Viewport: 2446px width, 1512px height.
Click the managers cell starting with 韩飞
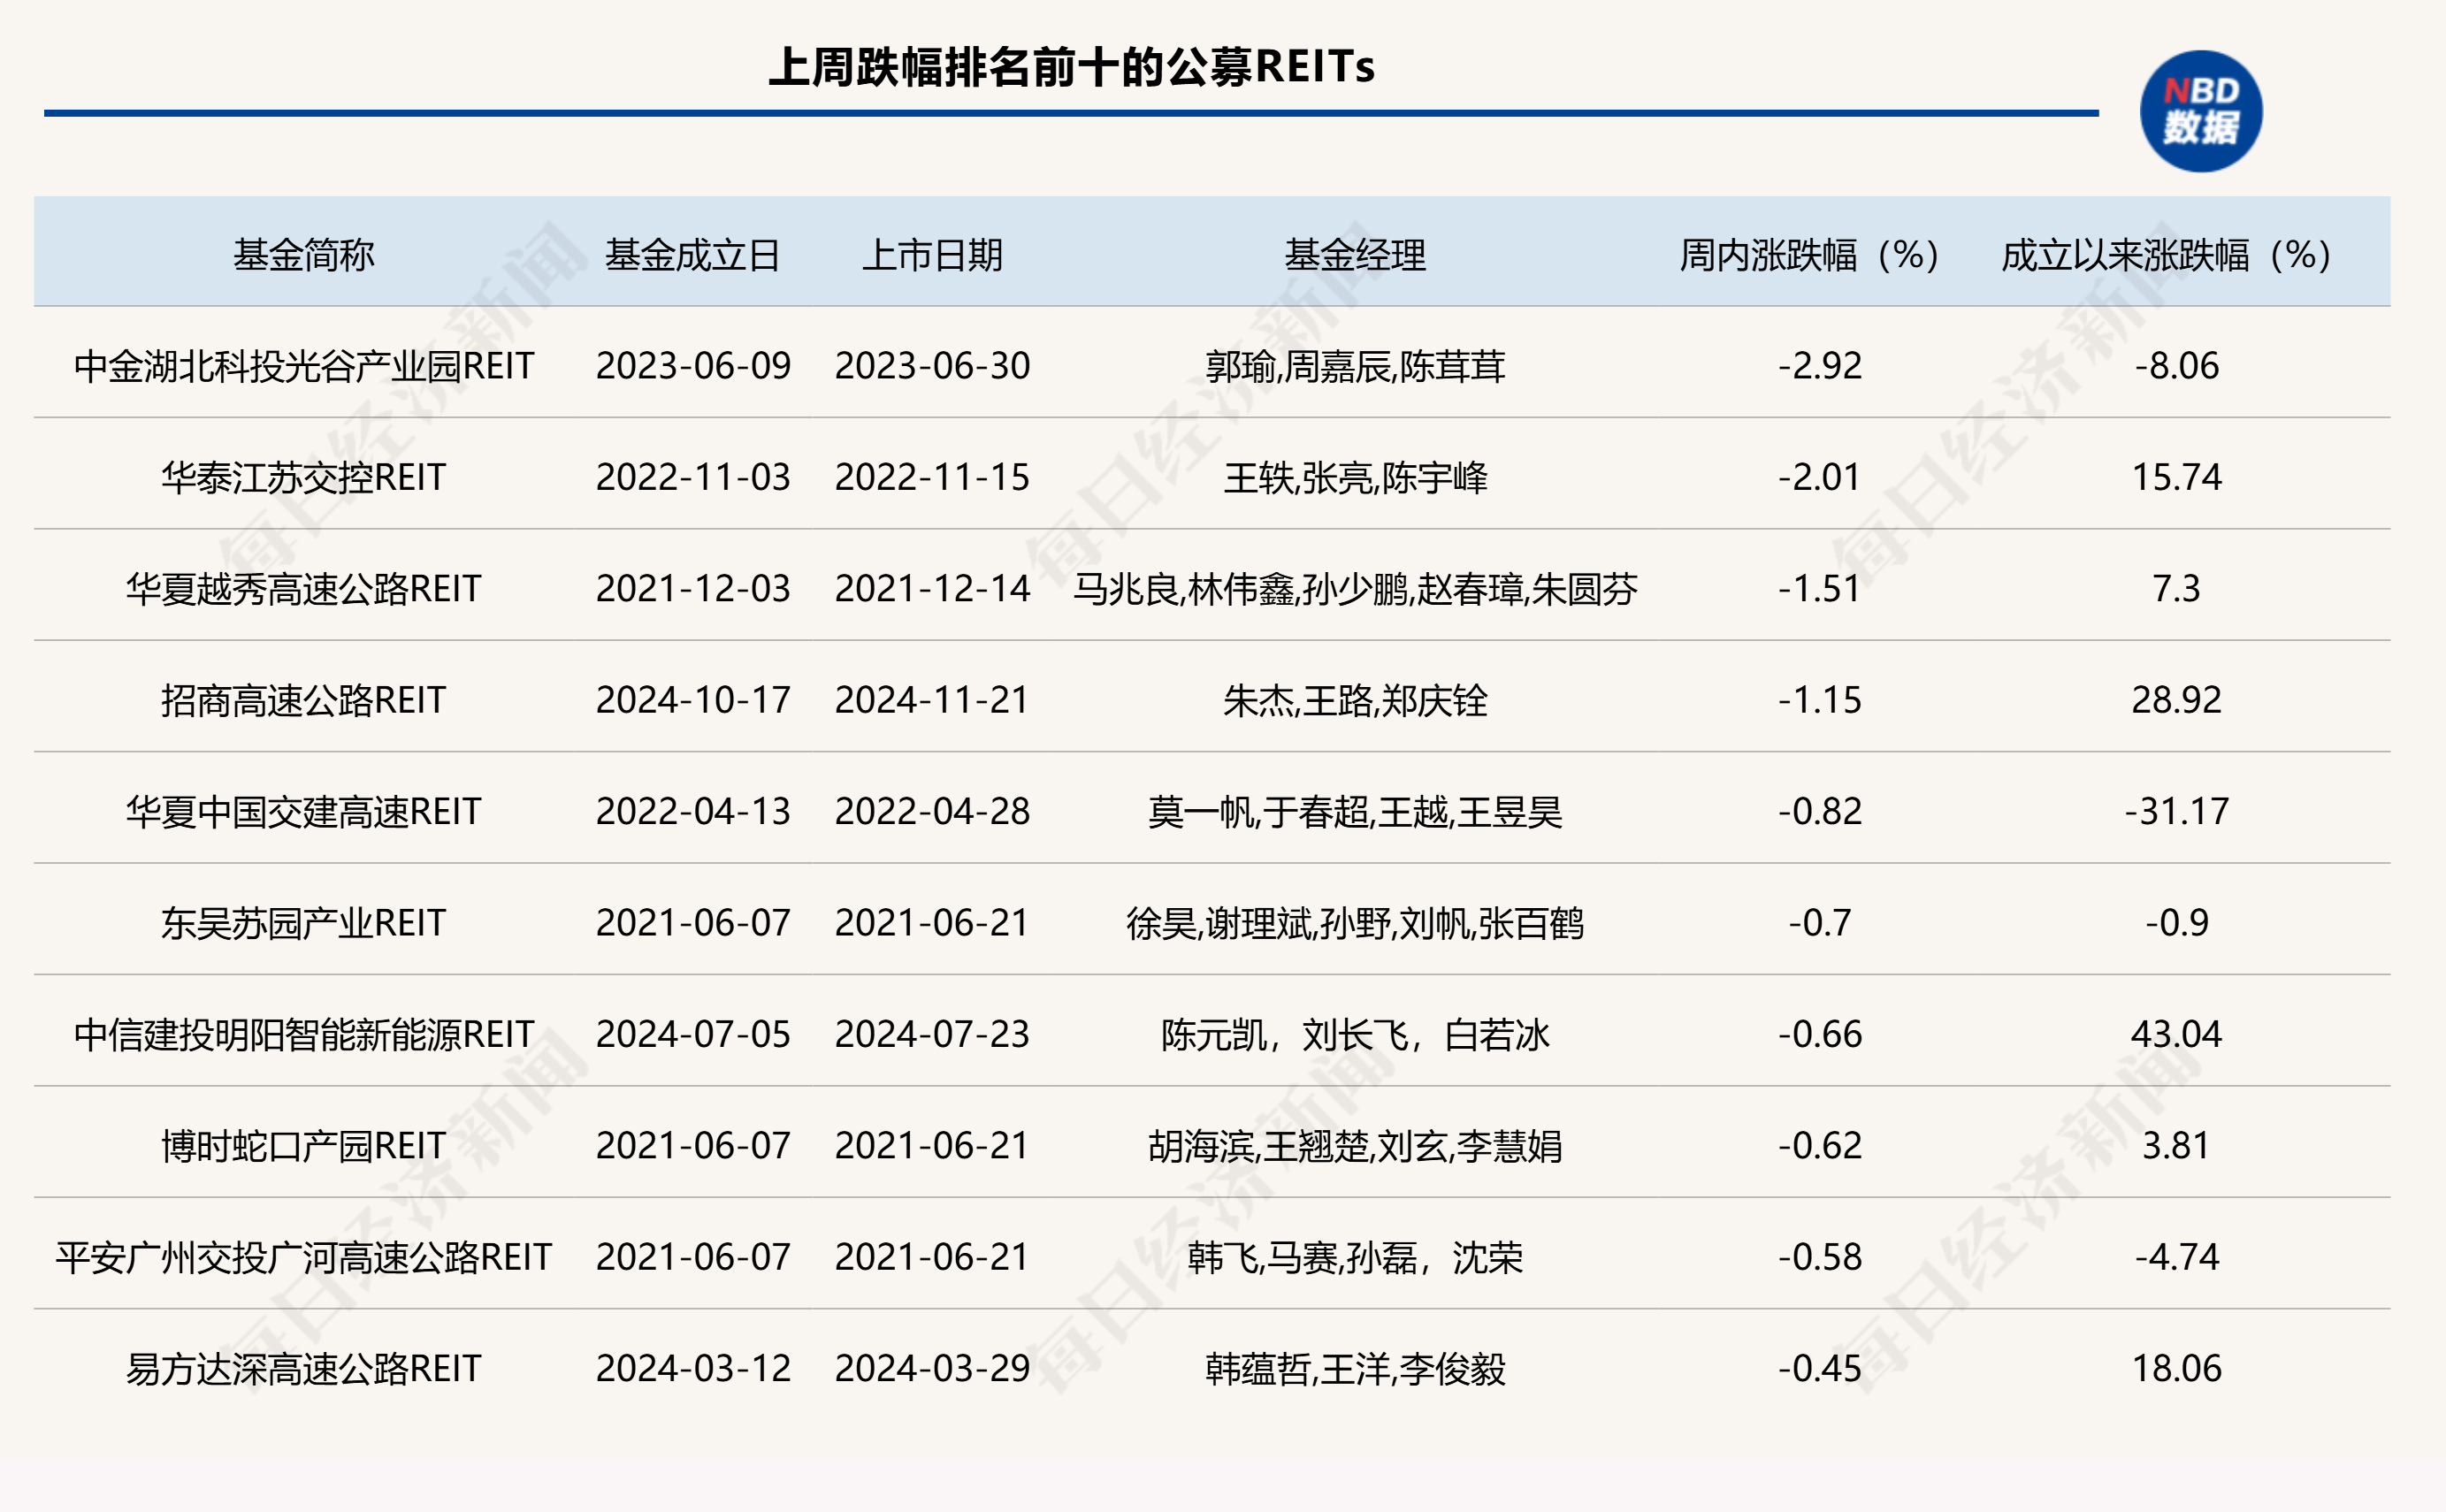(1355, 1257)
